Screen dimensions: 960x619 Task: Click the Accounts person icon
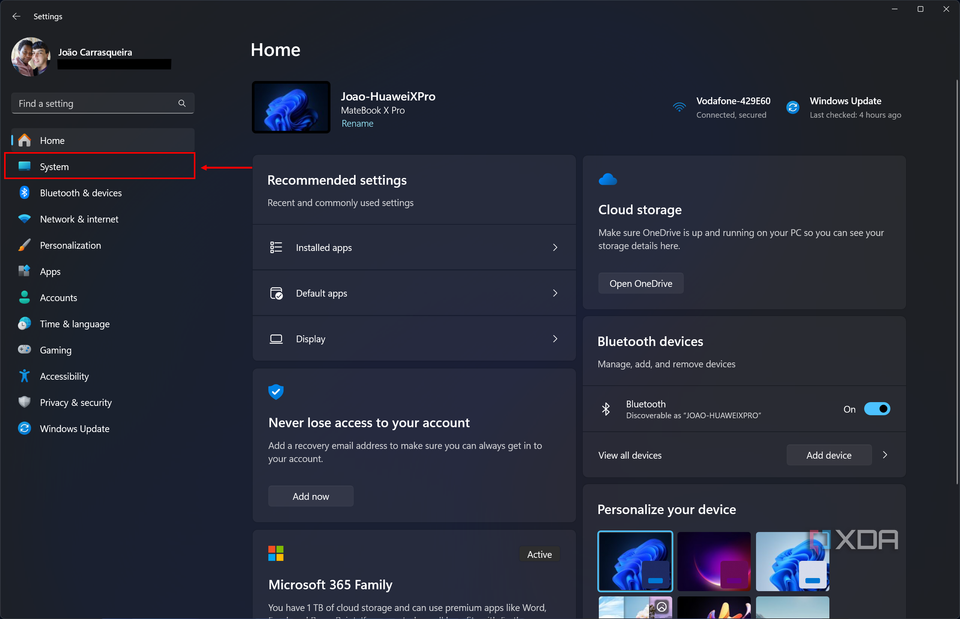coord(24,298)
